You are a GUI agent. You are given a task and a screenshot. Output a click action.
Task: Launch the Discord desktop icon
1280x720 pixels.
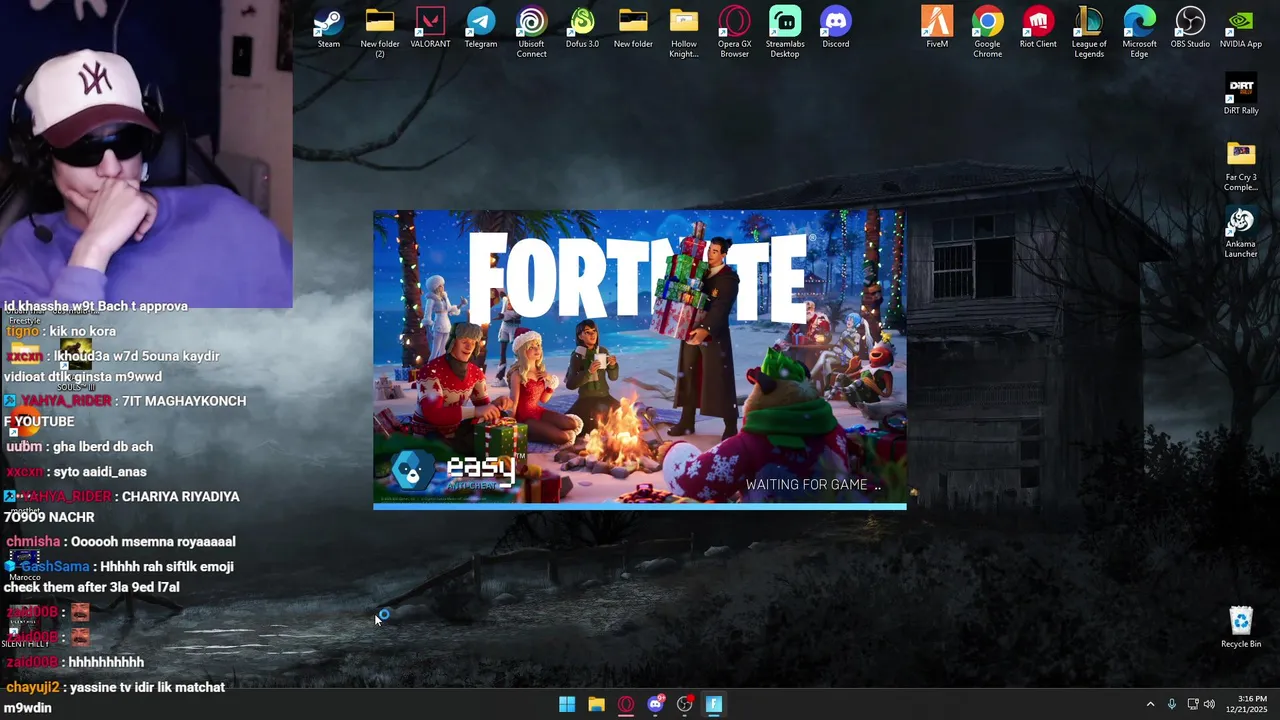(836, 28)
